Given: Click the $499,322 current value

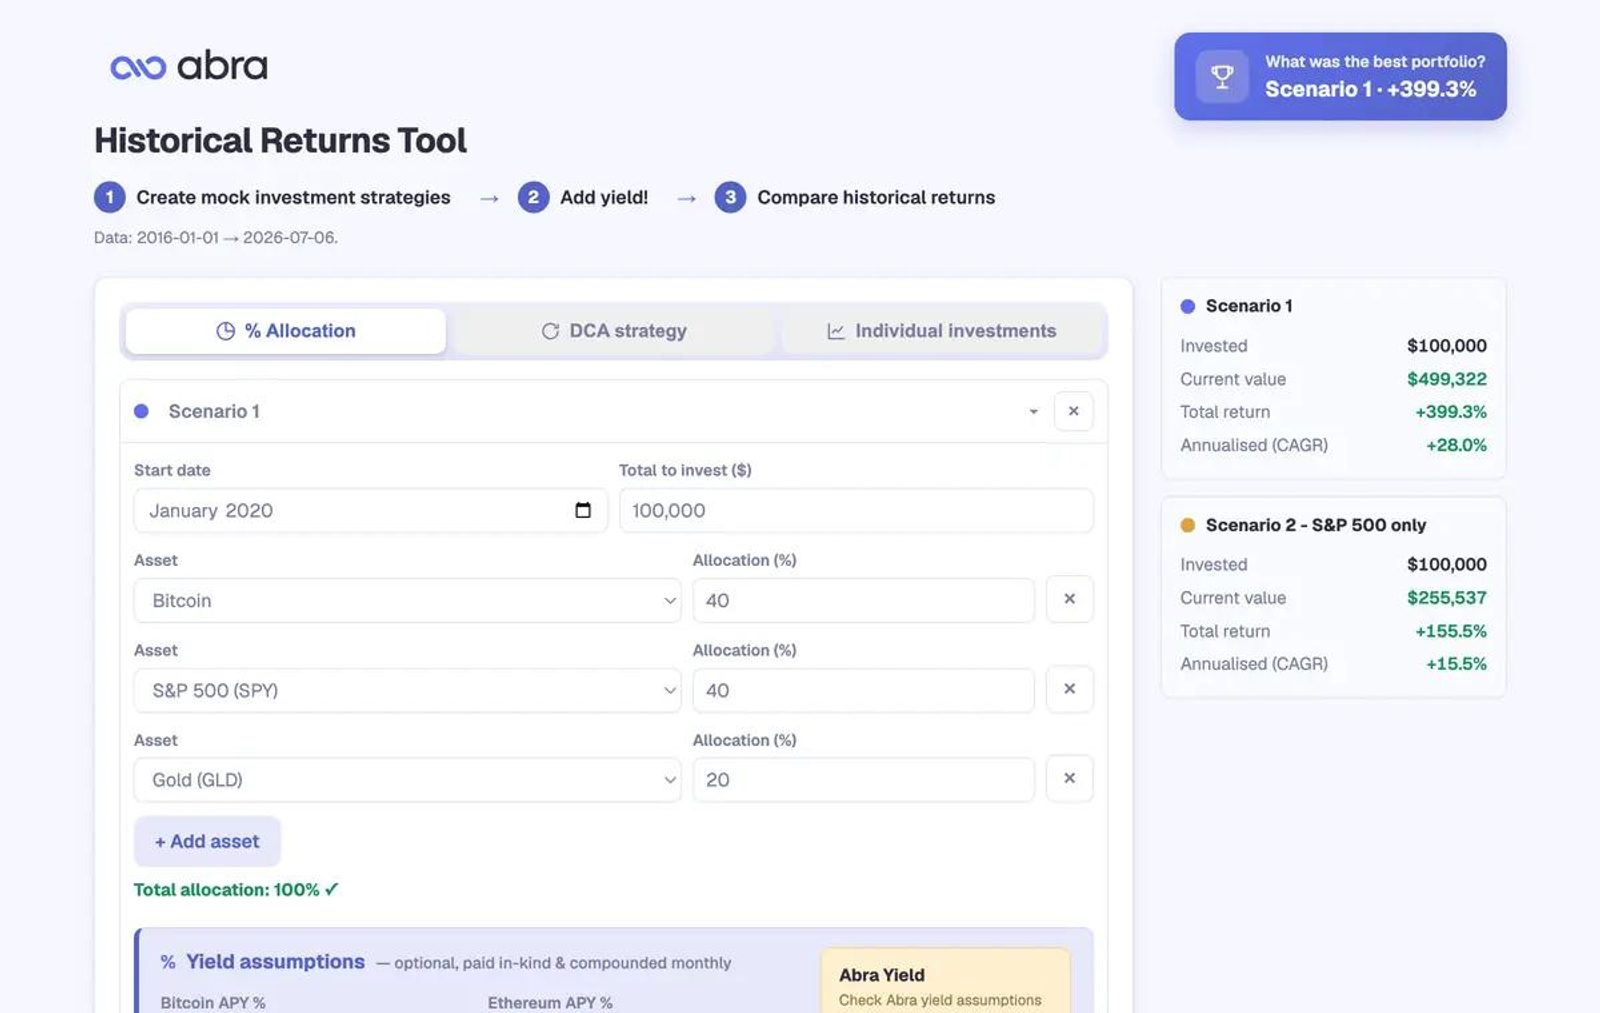Looking at the screenshot, I should (x=1446, y=379).
